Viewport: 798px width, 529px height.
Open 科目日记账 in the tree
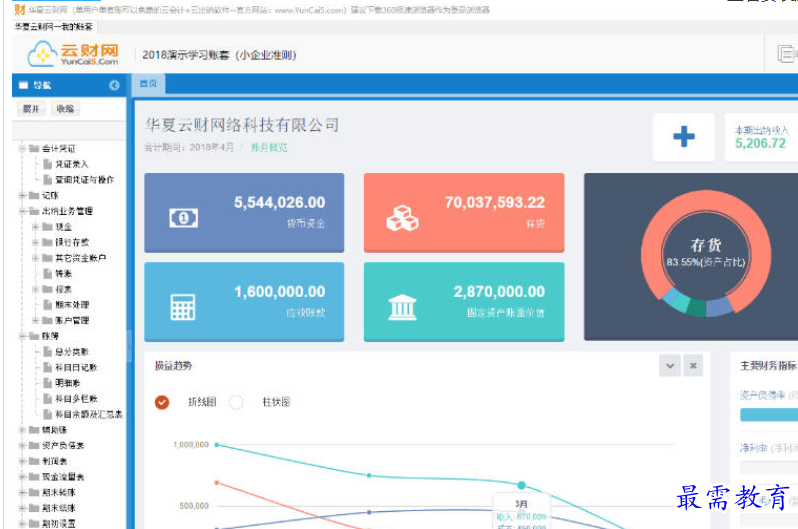click(x=76, y=367)
